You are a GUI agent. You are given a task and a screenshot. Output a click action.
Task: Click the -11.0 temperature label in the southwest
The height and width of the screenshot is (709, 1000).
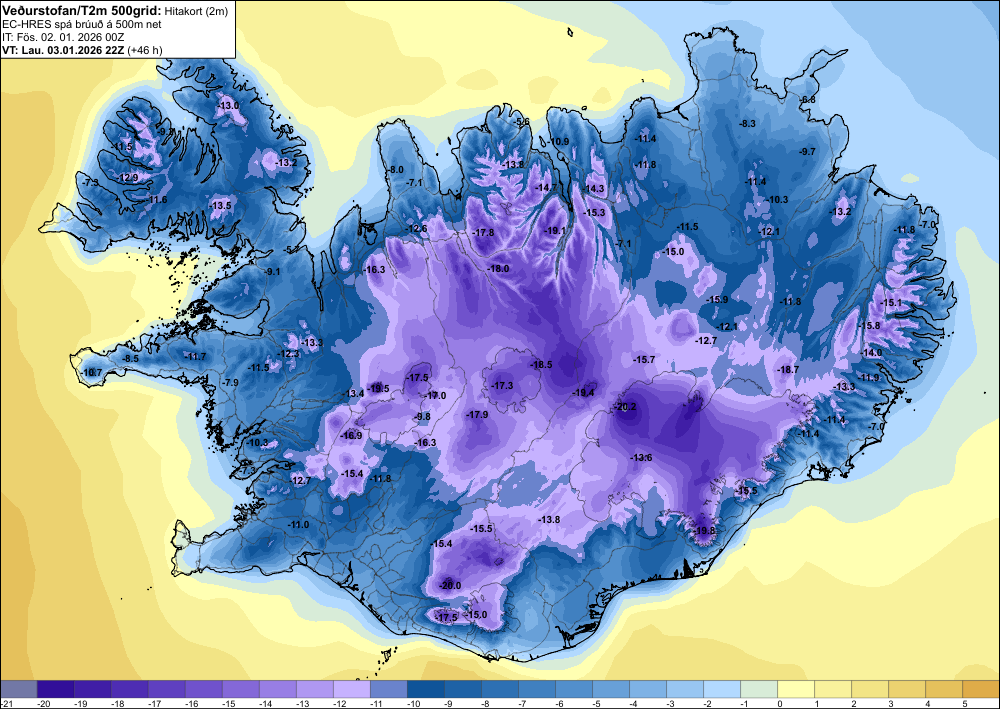[x=298, y=525]
